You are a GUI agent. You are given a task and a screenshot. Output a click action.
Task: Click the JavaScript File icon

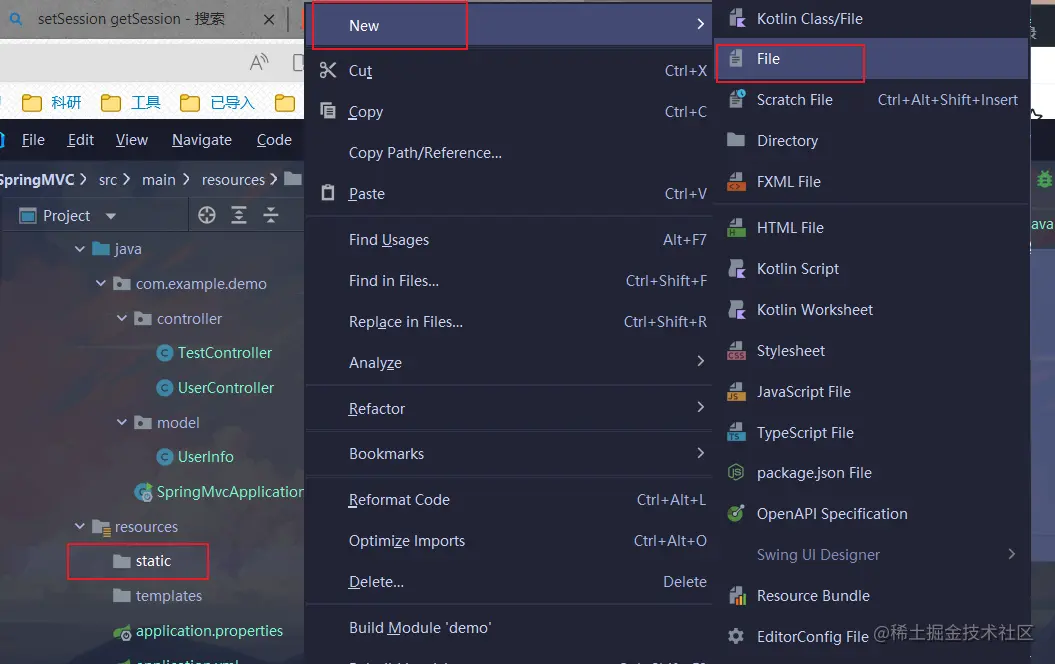pos(737,392)
